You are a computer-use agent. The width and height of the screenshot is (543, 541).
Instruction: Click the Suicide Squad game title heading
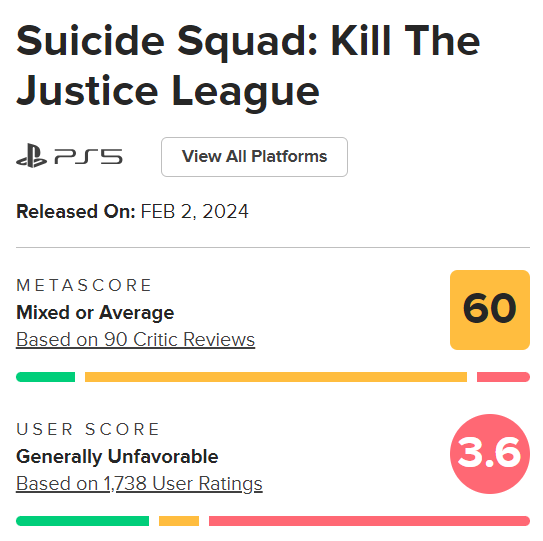[x=248, y=66]
